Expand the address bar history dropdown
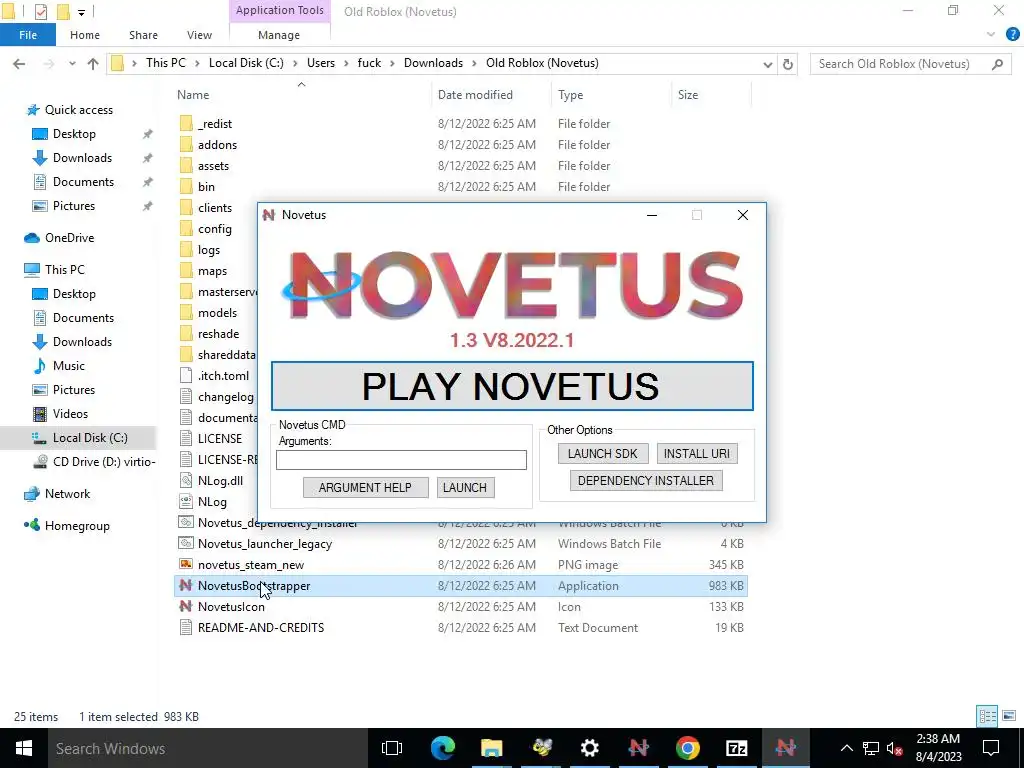The width and height of the screenshot is (1024, 768). [768, 64]
